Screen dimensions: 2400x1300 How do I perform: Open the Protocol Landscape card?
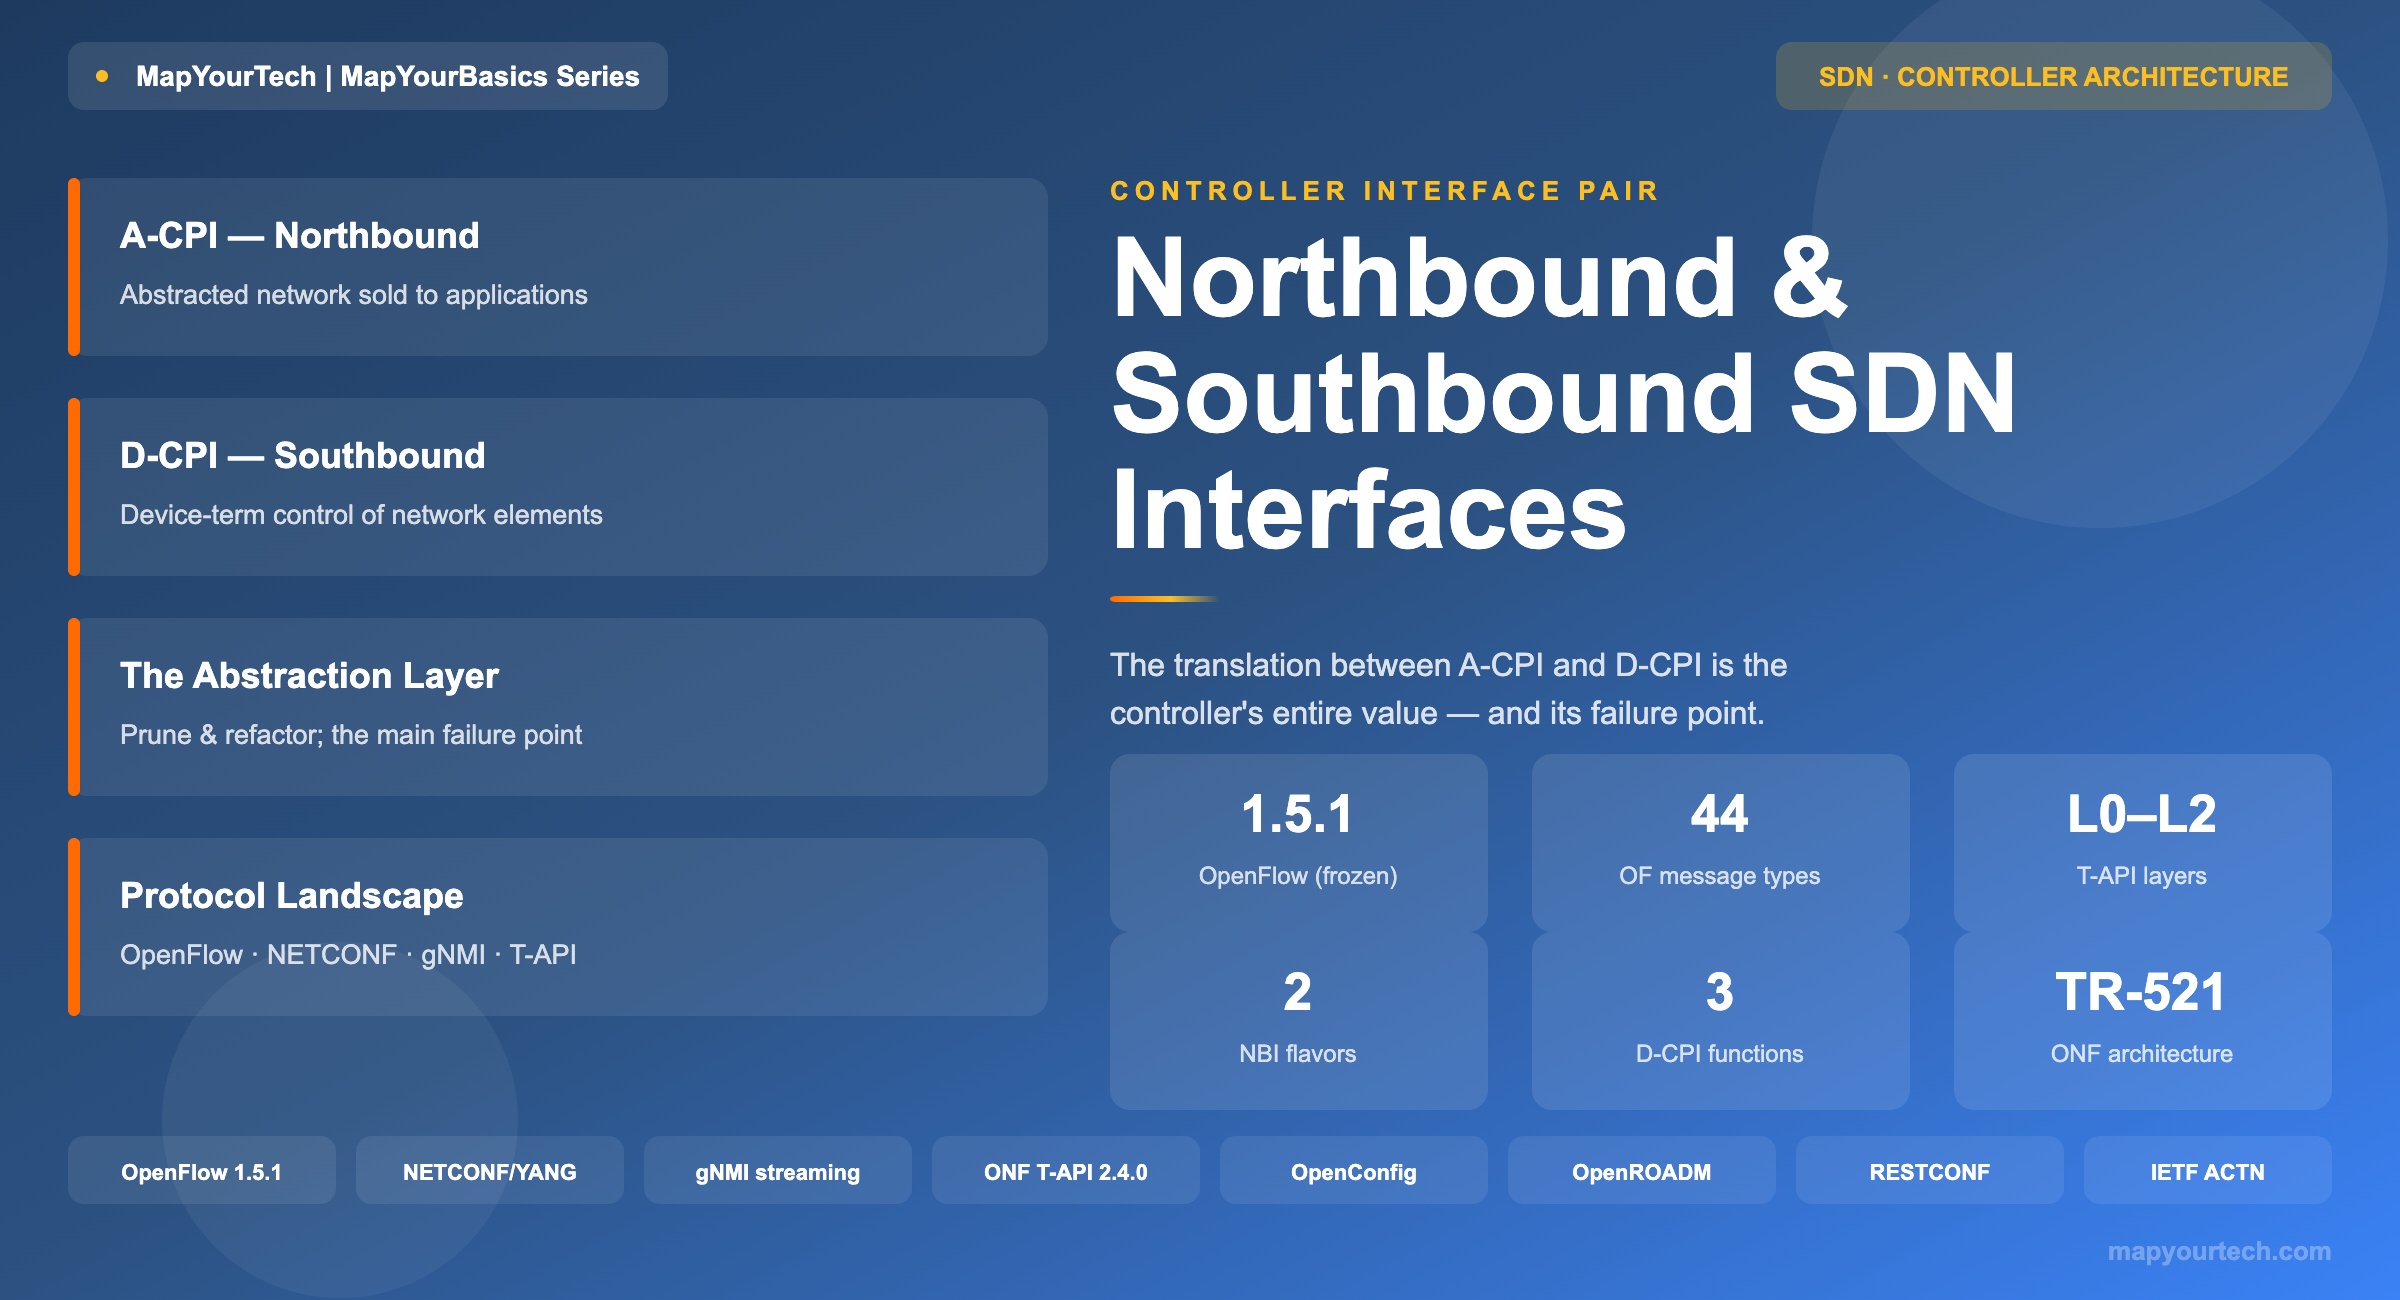(558, 927)
